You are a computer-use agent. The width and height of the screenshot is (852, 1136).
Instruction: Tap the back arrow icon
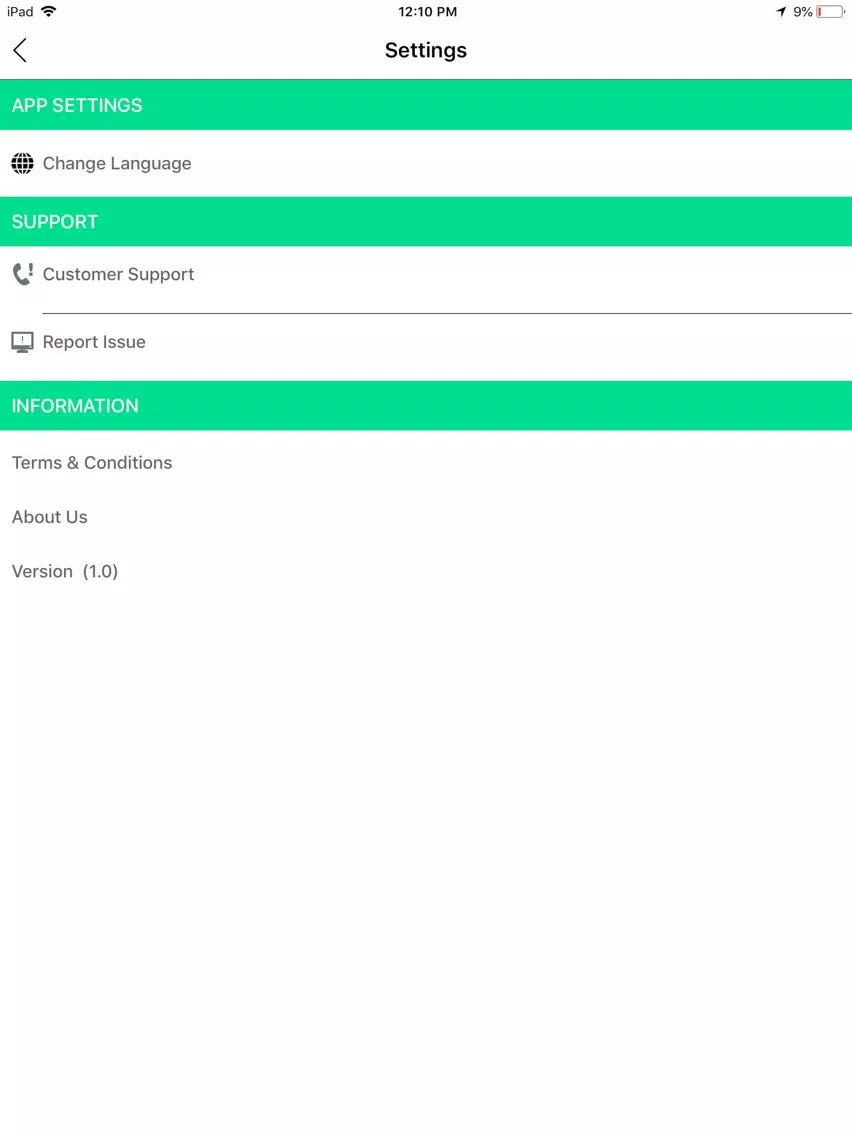point(20,50)
